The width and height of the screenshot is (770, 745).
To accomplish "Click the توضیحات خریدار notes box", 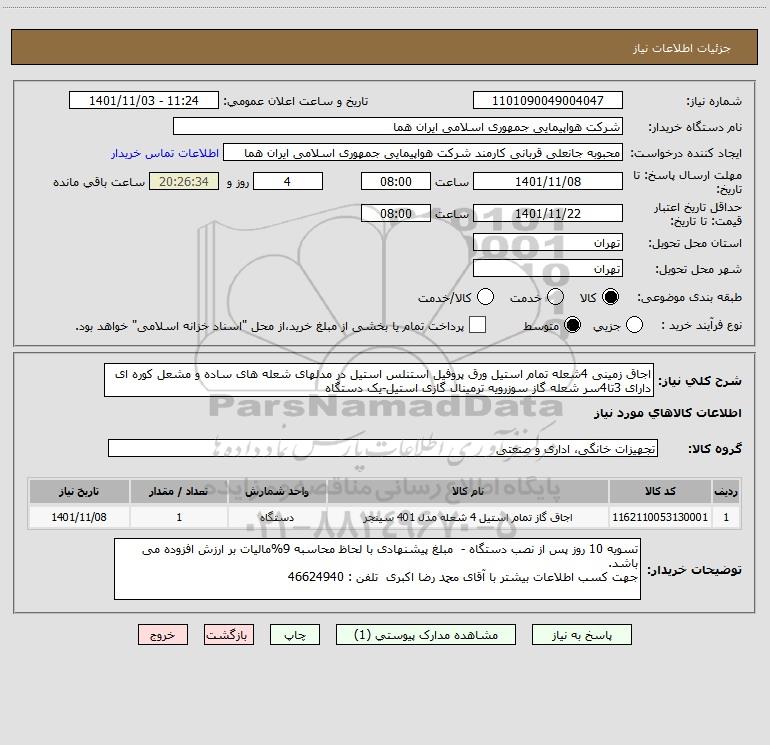I will point(377,569).
